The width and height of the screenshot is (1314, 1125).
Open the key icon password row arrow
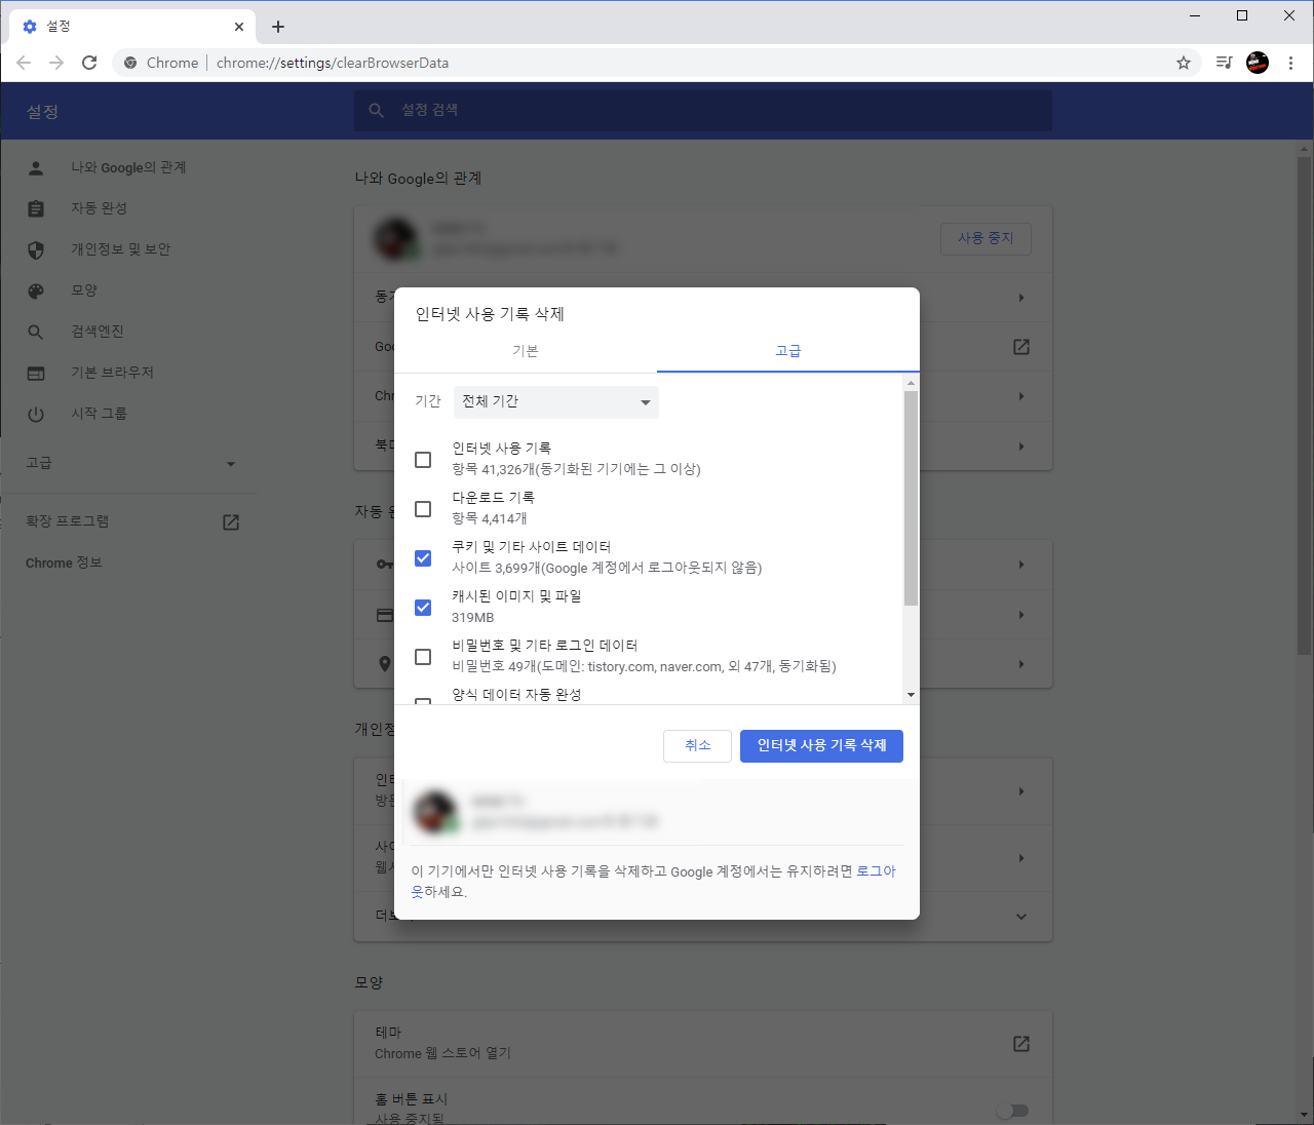click(1021, 565)
